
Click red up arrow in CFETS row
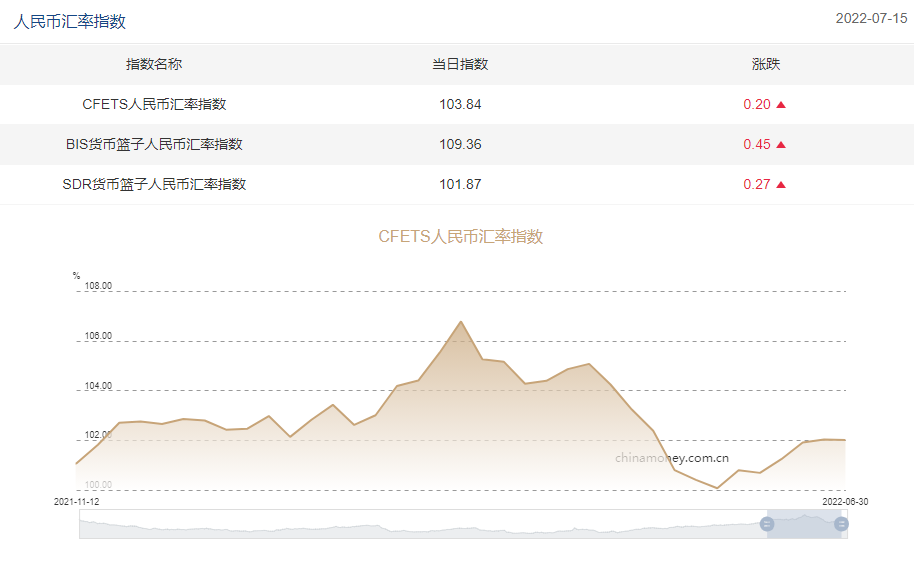pos(781,104)
